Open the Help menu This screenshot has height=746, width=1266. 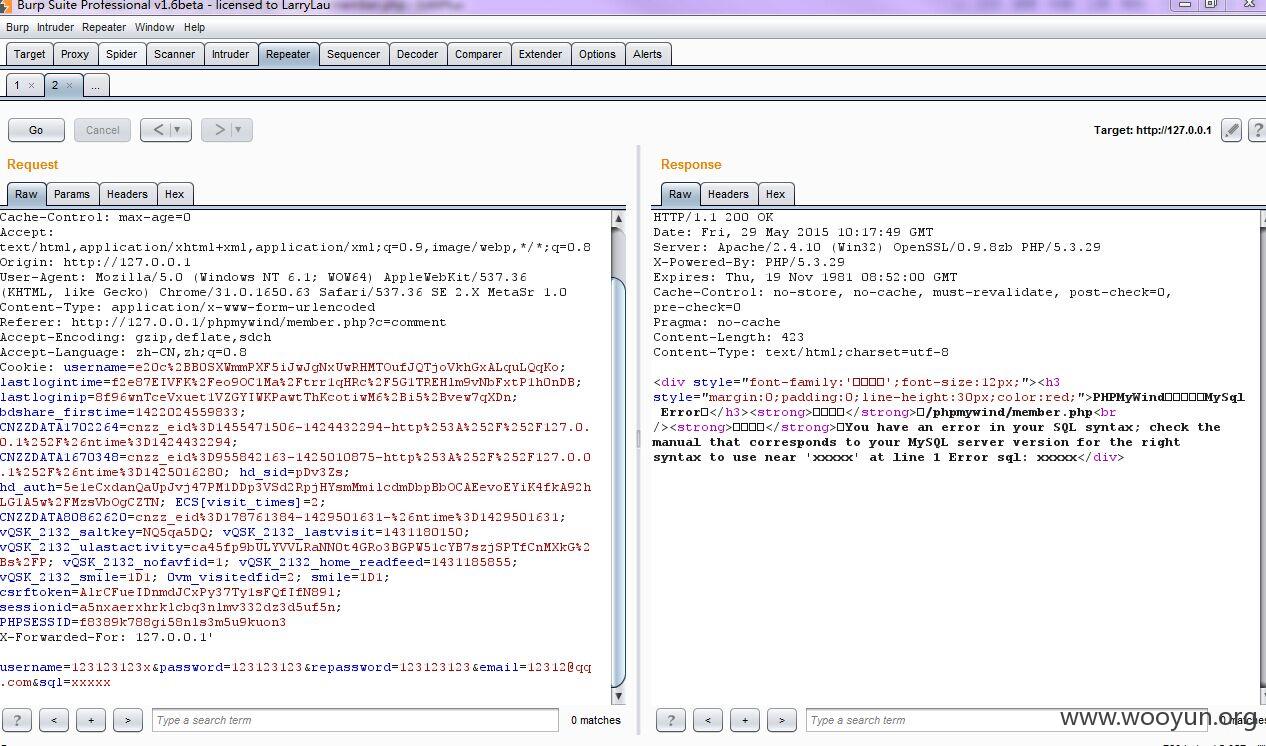(194, 27)
